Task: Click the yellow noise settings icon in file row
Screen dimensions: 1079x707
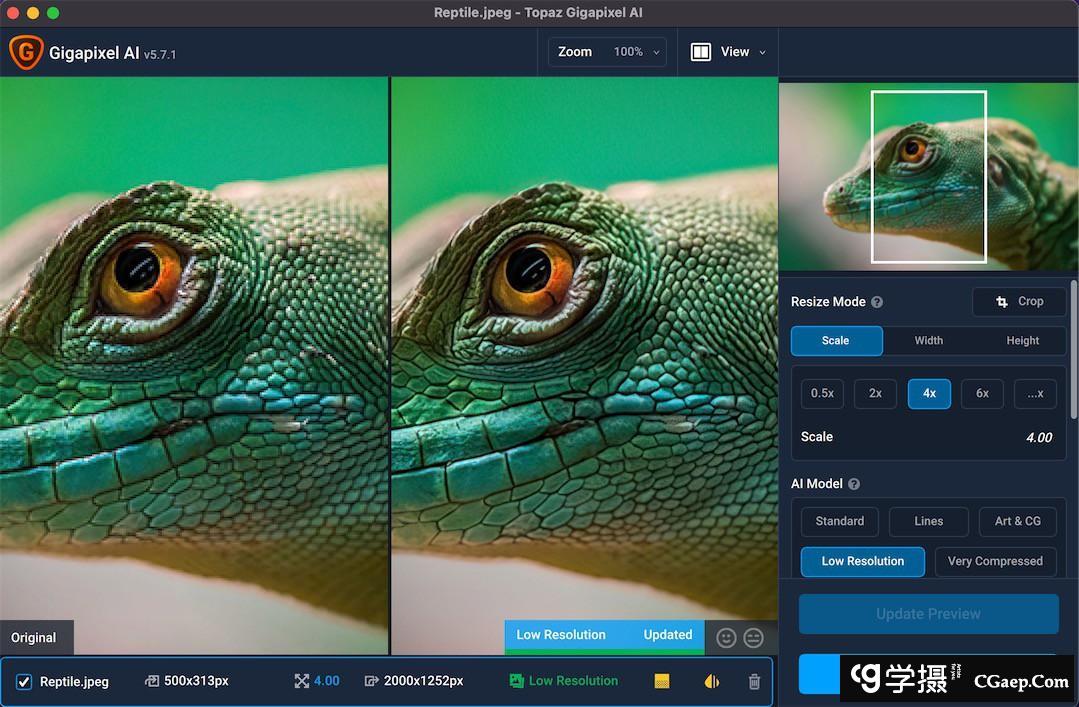Action: click(661, 681)
